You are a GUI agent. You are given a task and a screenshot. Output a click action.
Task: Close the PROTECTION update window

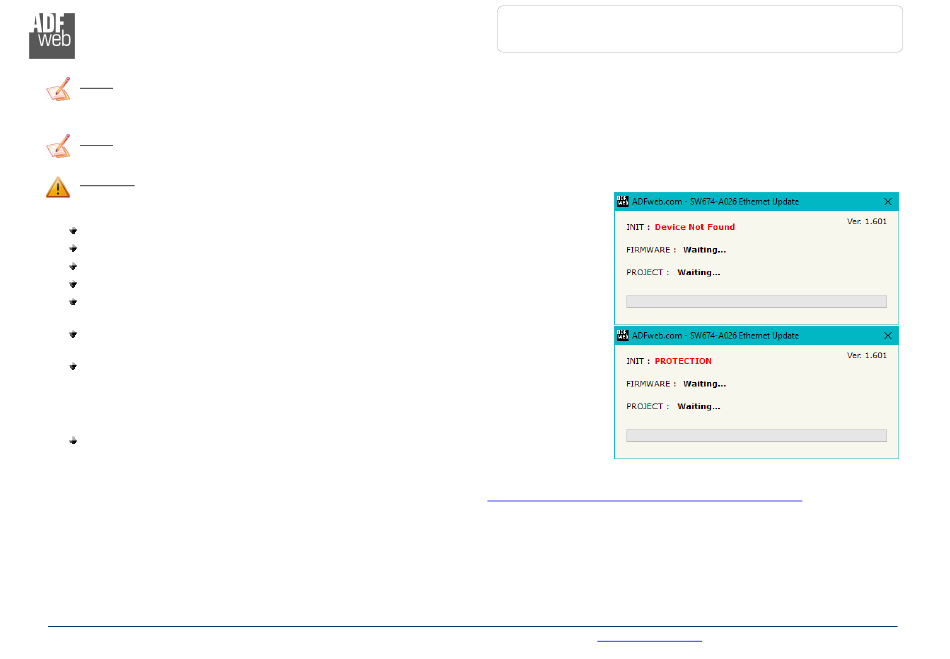pyautogui.click(x=888, y=336)
